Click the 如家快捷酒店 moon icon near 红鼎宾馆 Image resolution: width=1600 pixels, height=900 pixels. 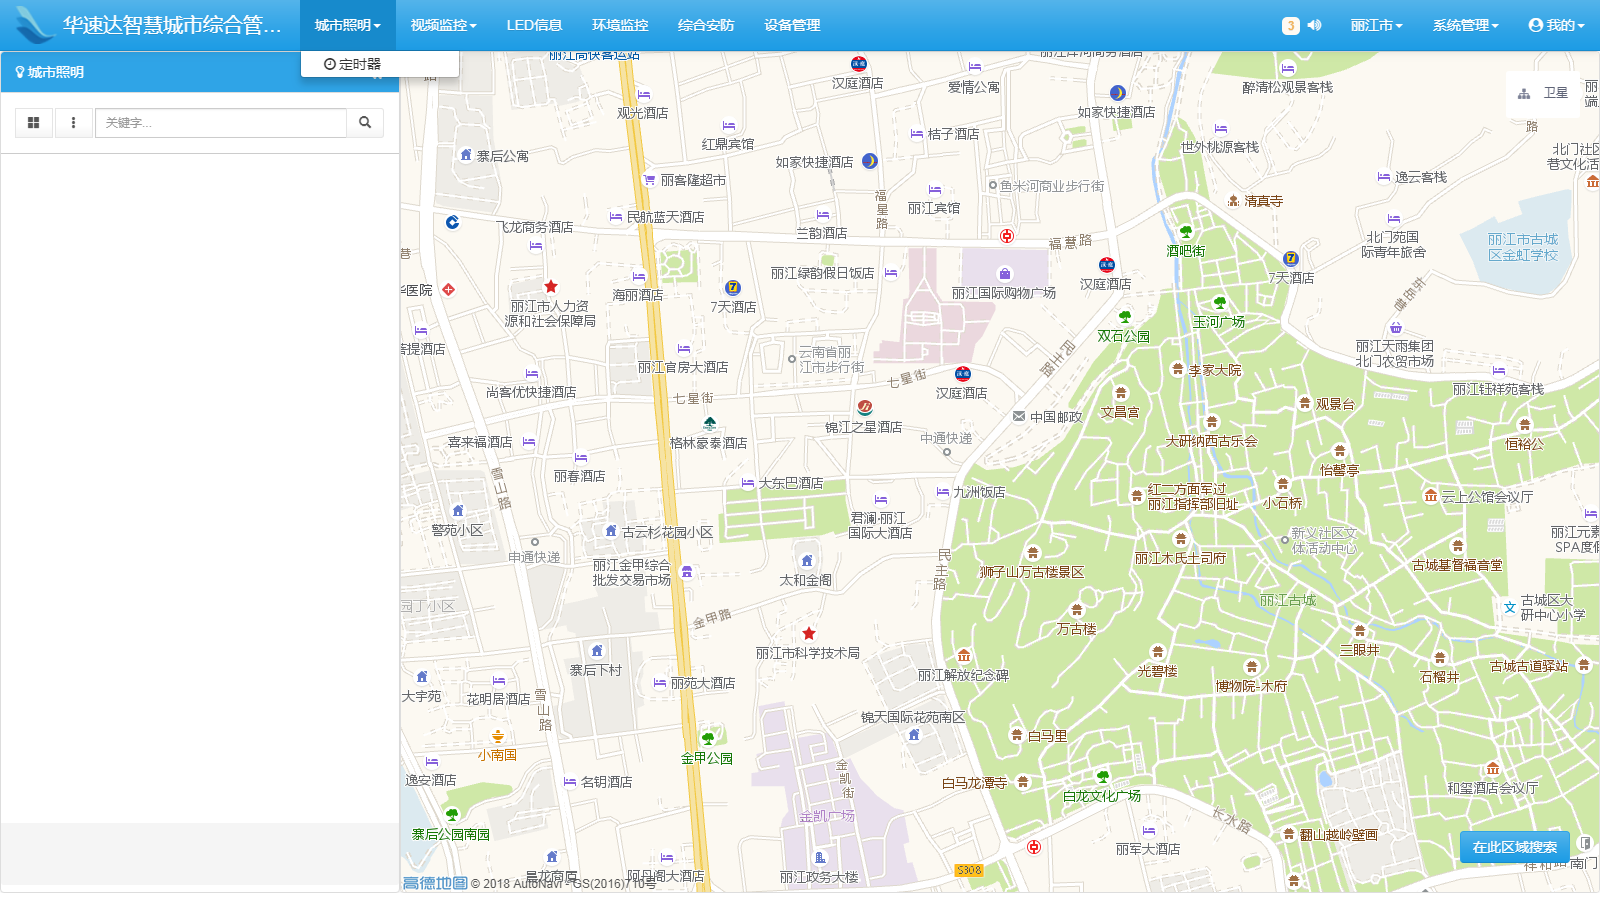tap(870, 160)
